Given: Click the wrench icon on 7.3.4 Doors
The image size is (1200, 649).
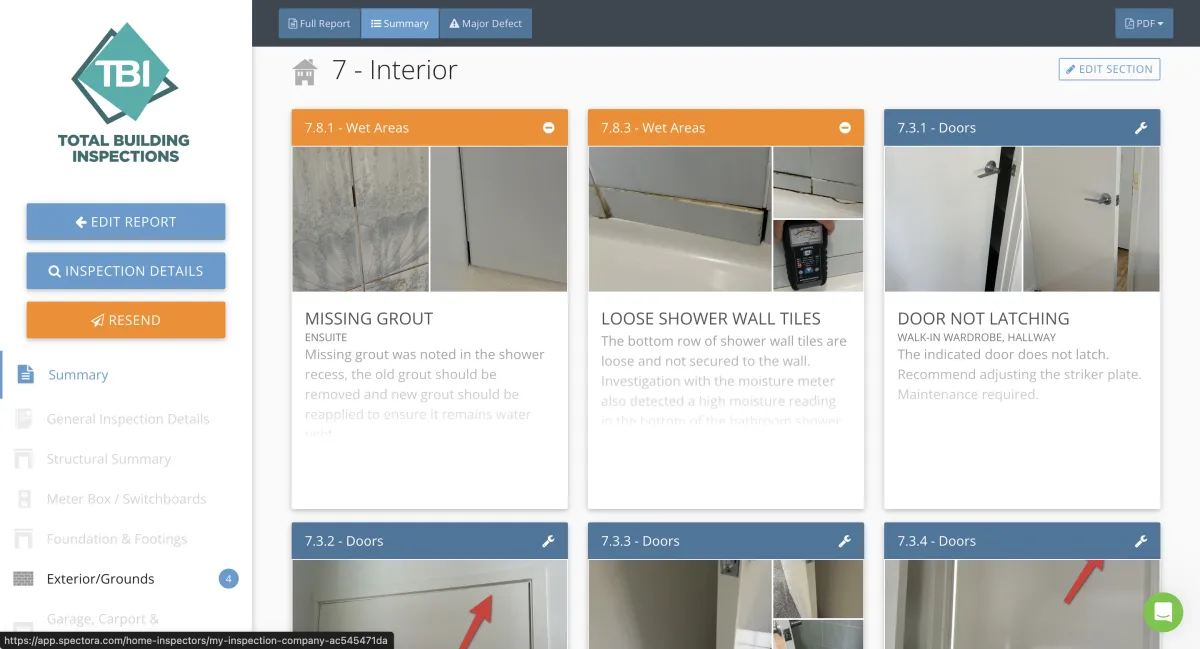Looking at the screenshot, I should (1141, 541).
